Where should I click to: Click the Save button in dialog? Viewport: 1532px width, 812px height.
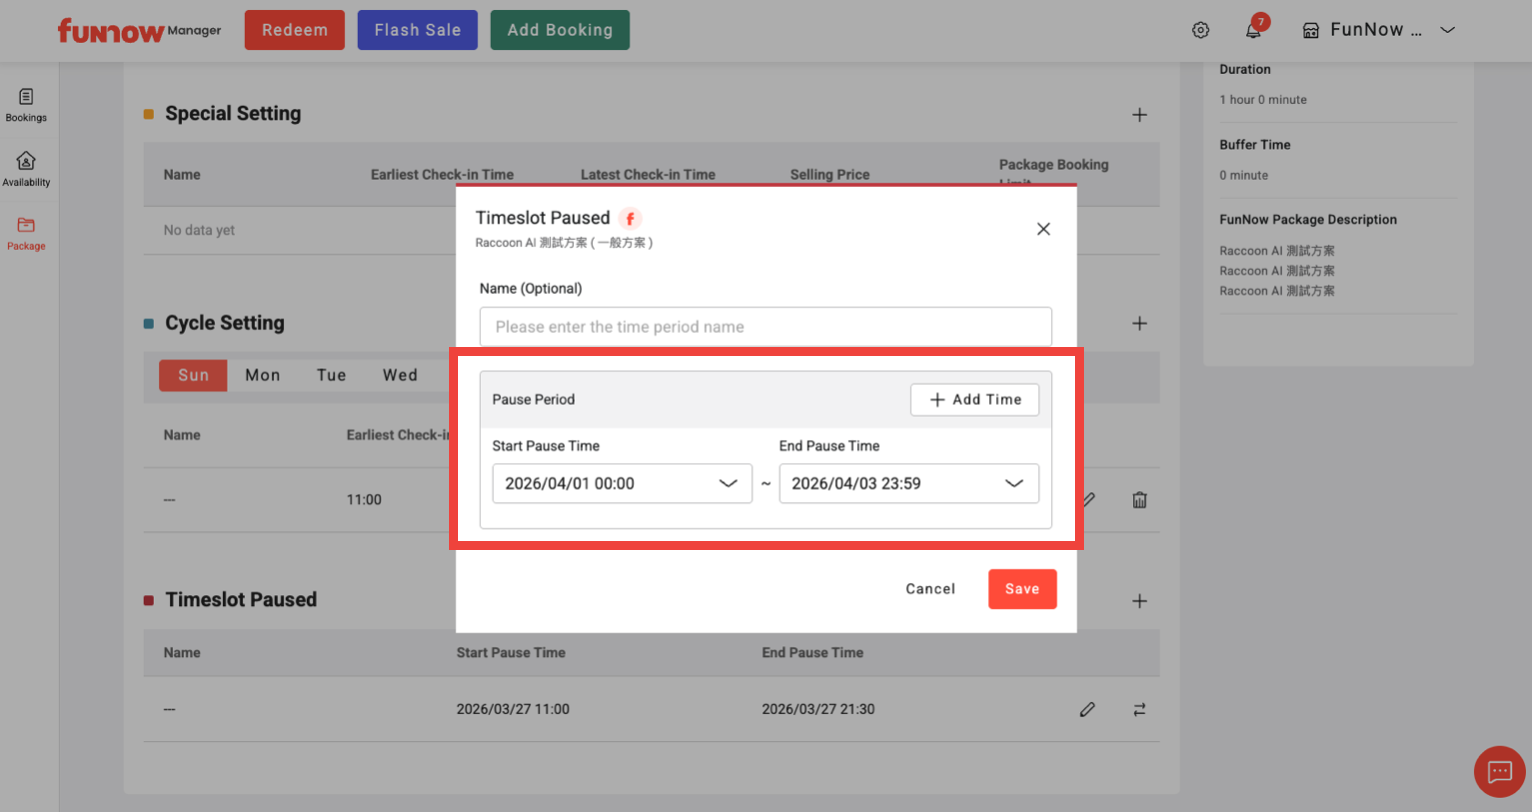tap(1021, 589)
